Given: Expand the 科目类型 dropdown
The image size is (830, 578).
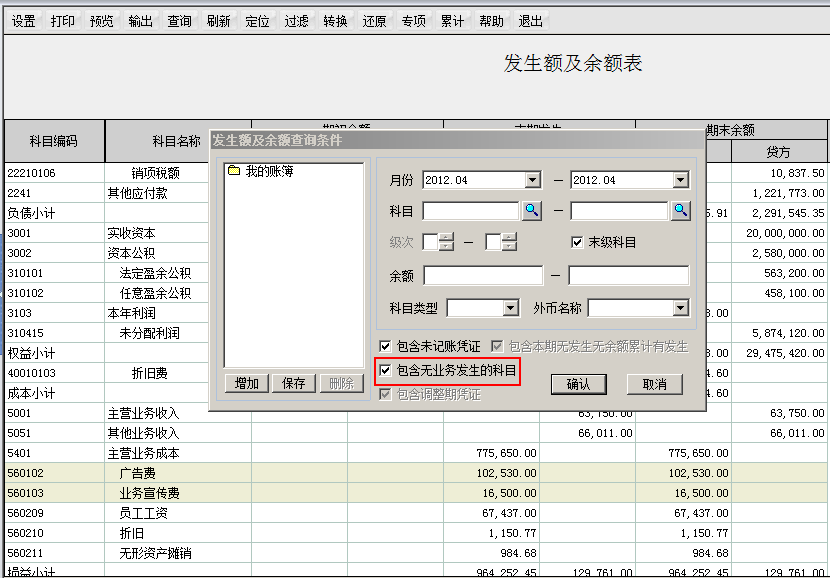Looking at the screenshot, I should click(x=510, y=308).
